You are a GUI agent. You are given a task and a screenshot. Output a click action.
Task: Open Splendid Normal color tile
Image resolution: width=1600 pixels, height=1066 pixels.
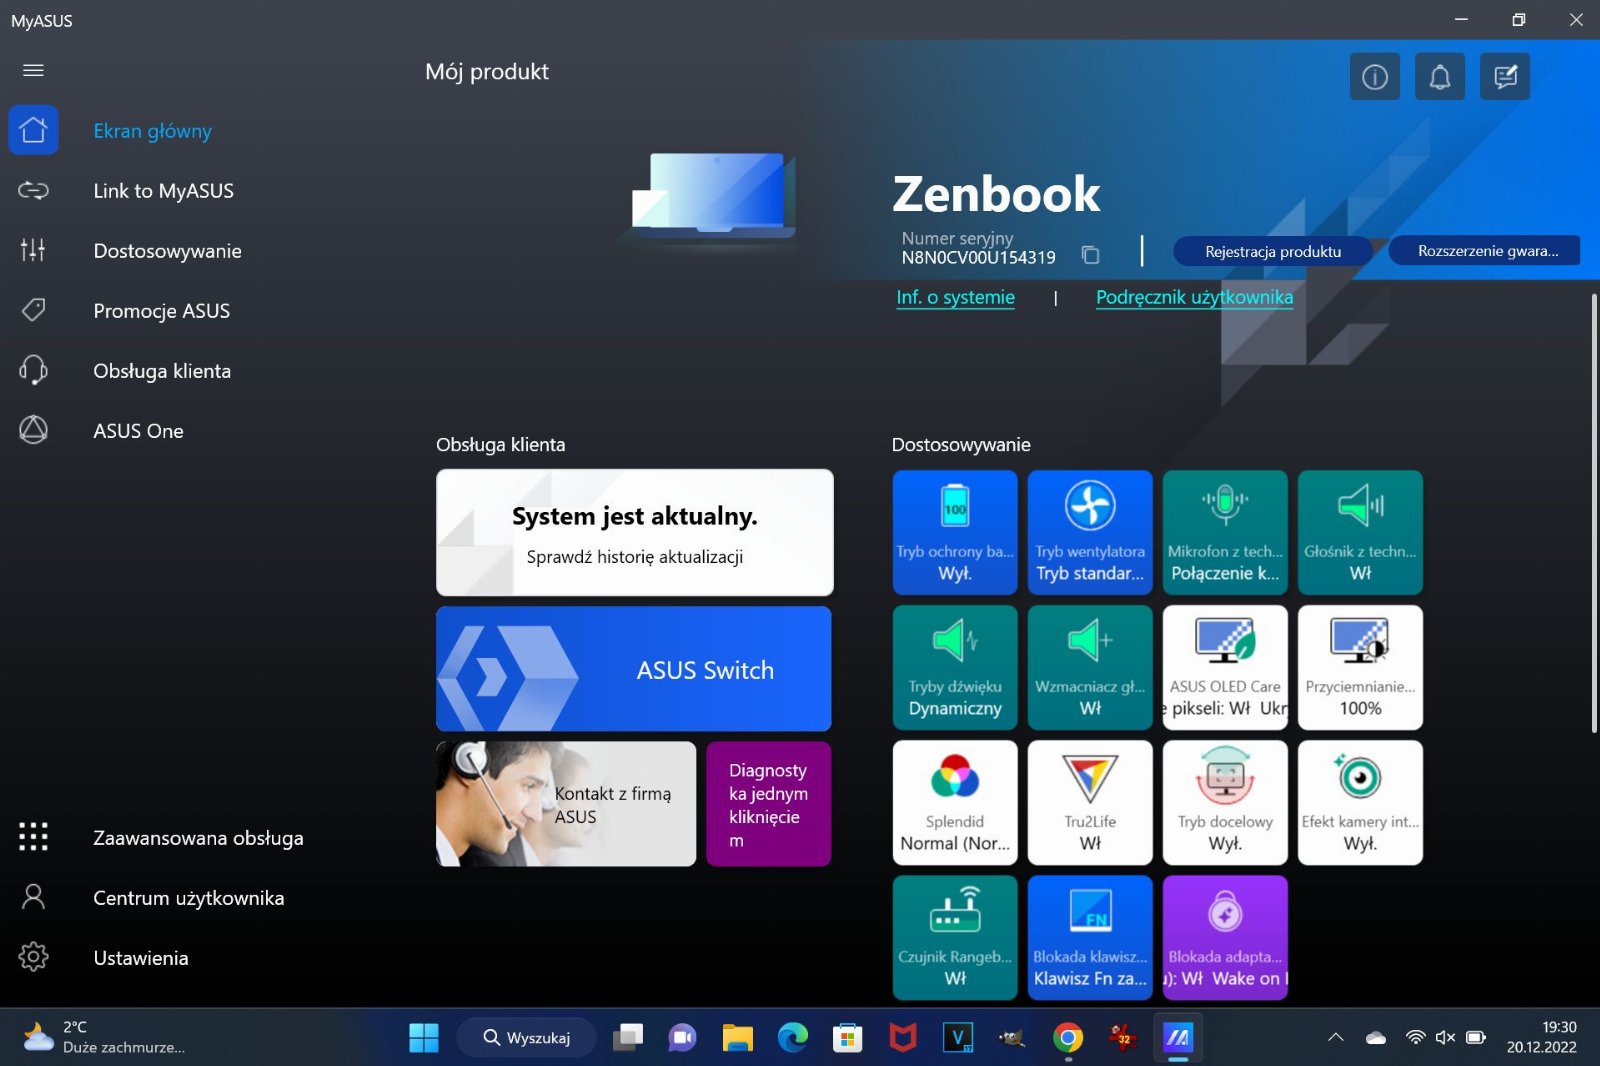(955, 803)
